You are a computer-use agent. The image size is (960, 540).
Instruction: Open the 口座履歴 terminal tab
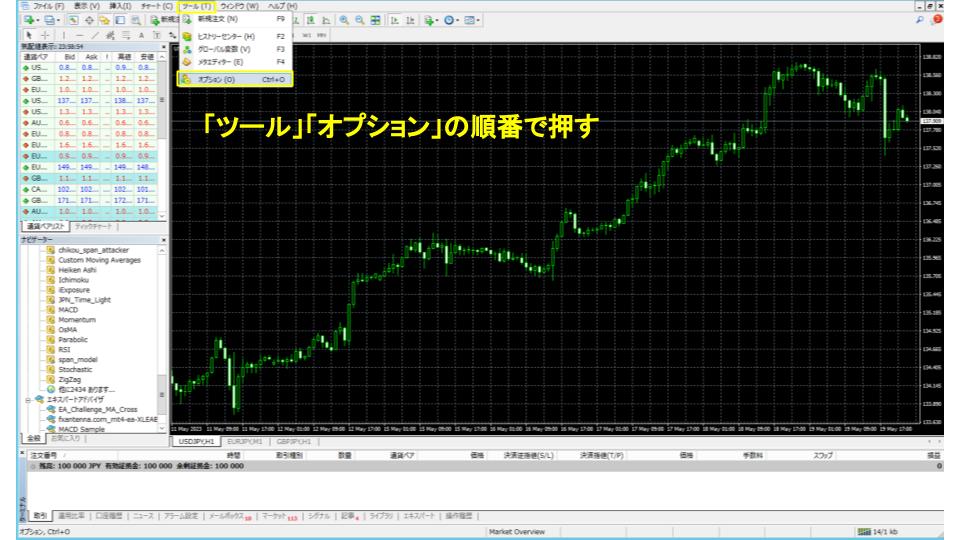tap(108, 515)
